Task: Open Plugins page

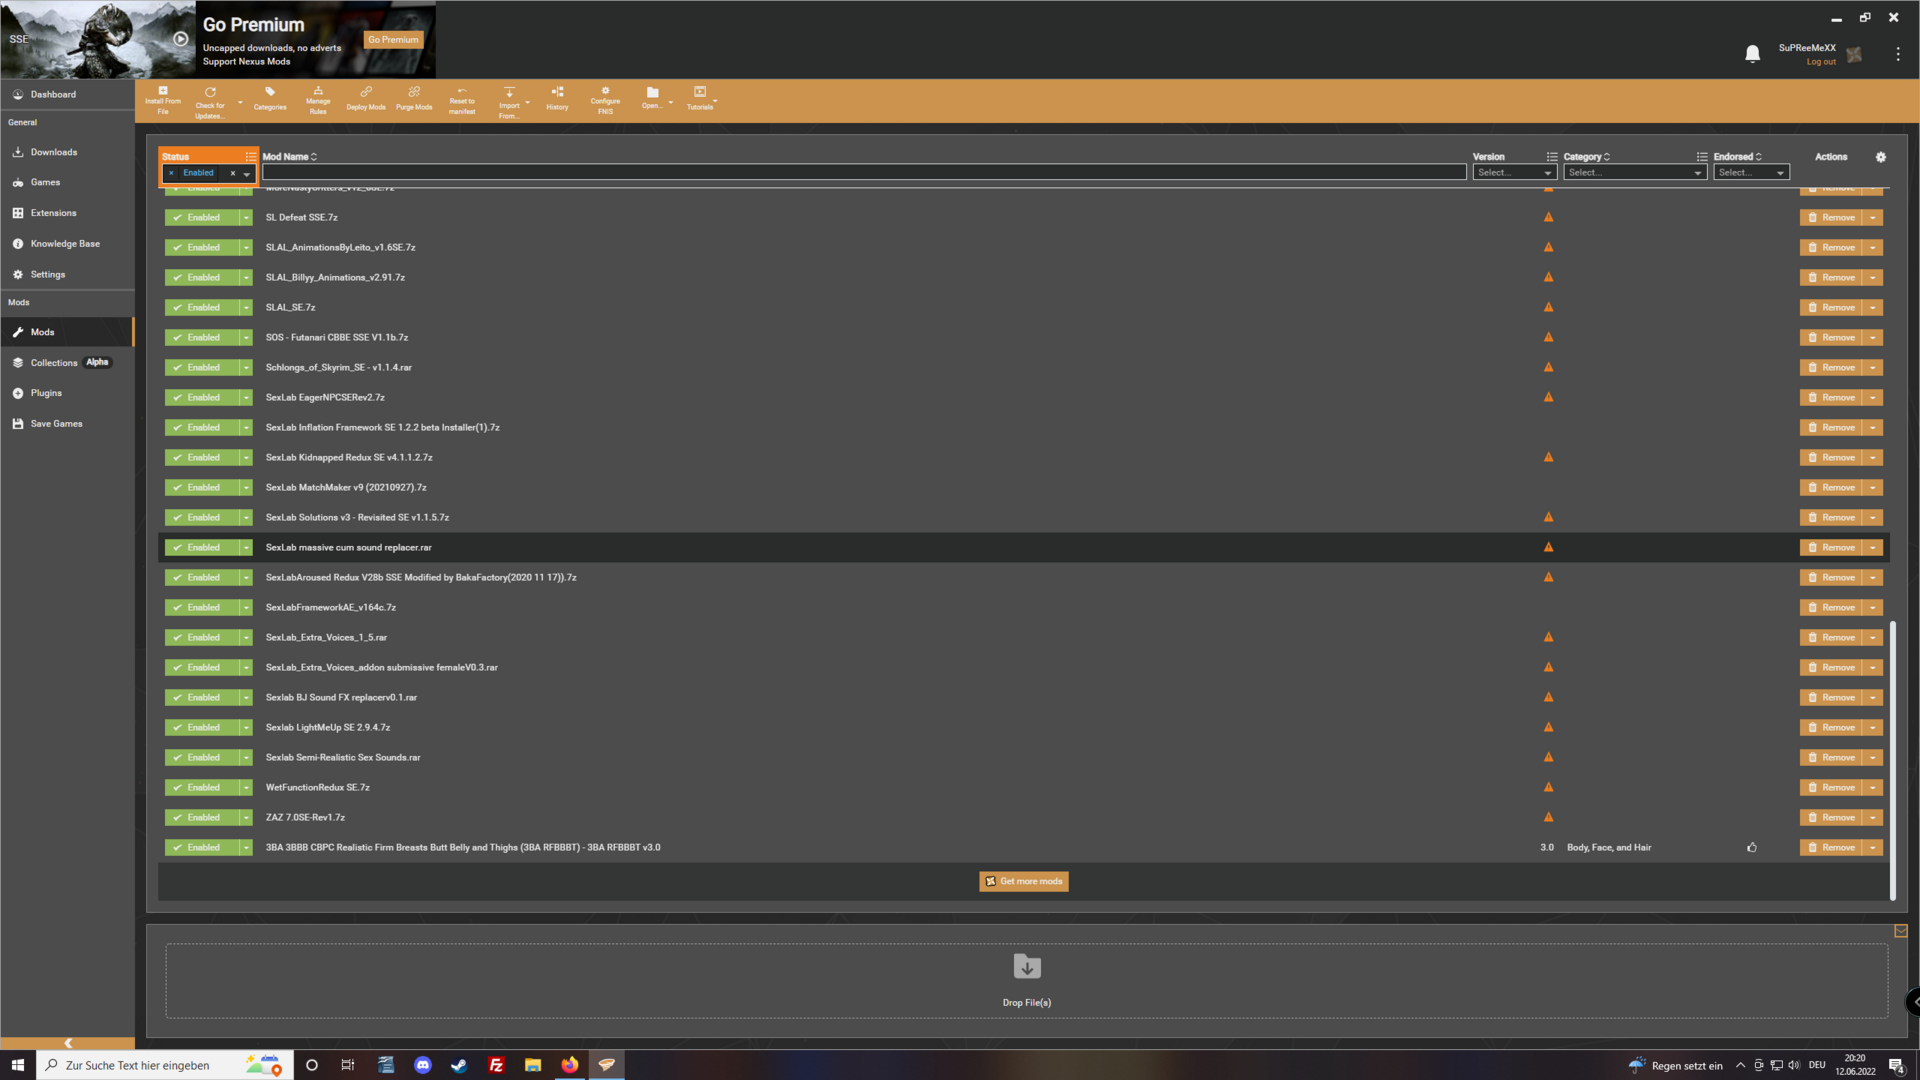Action: [x=46, y=393]
